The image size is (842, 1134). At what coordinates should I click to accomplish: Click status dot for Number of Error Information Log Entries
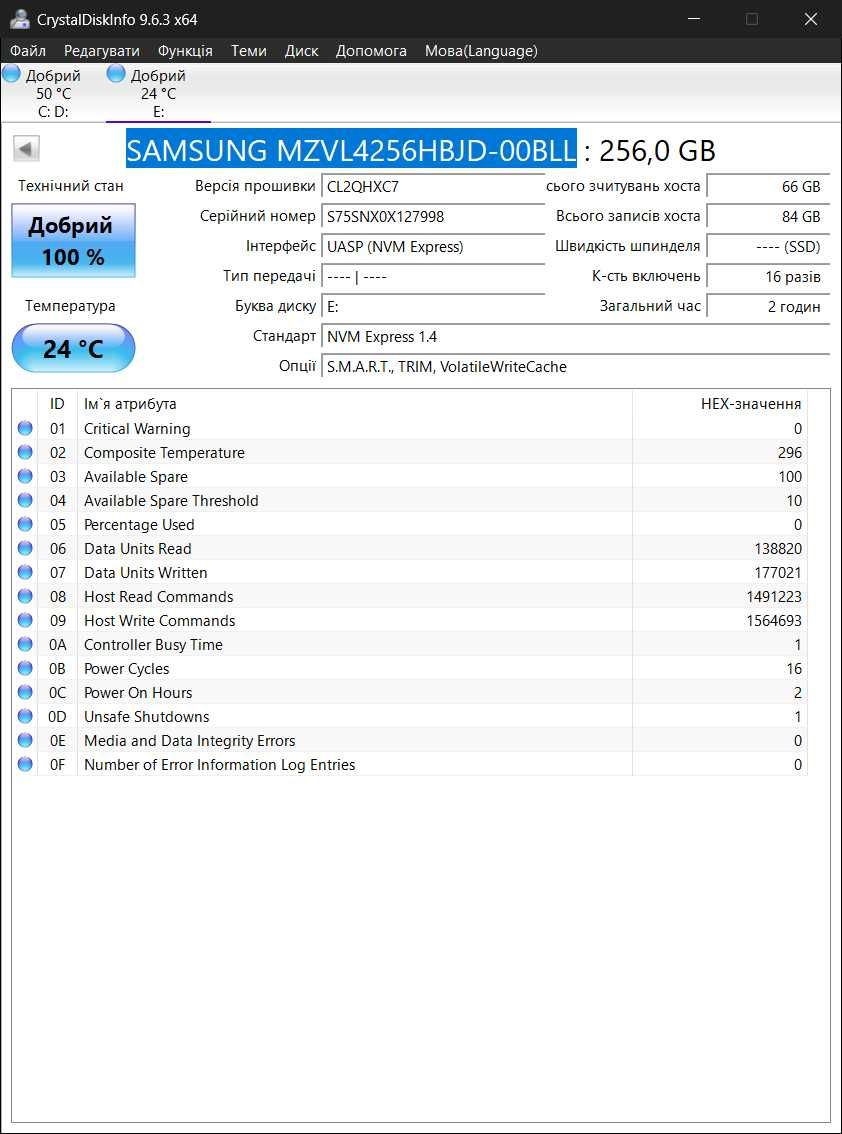(25, 764)
